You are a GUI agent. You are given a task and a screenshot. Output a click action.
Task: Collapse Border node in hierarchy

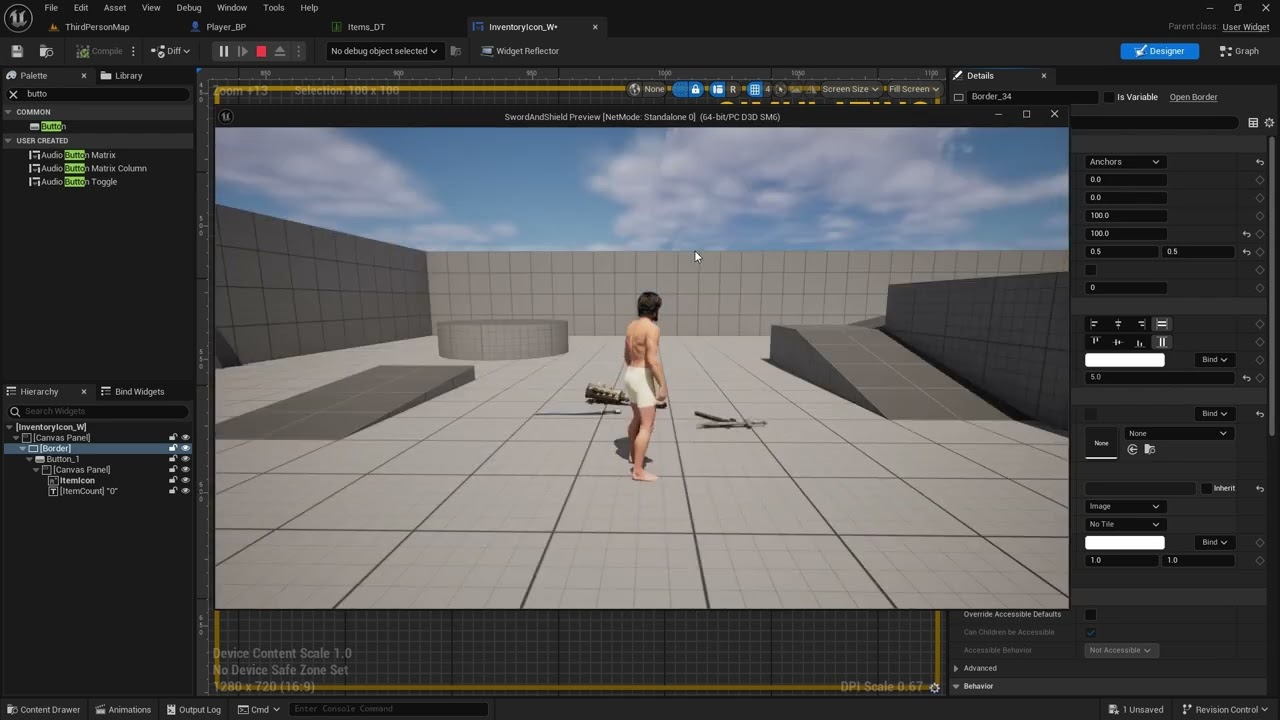coord(23,448)
